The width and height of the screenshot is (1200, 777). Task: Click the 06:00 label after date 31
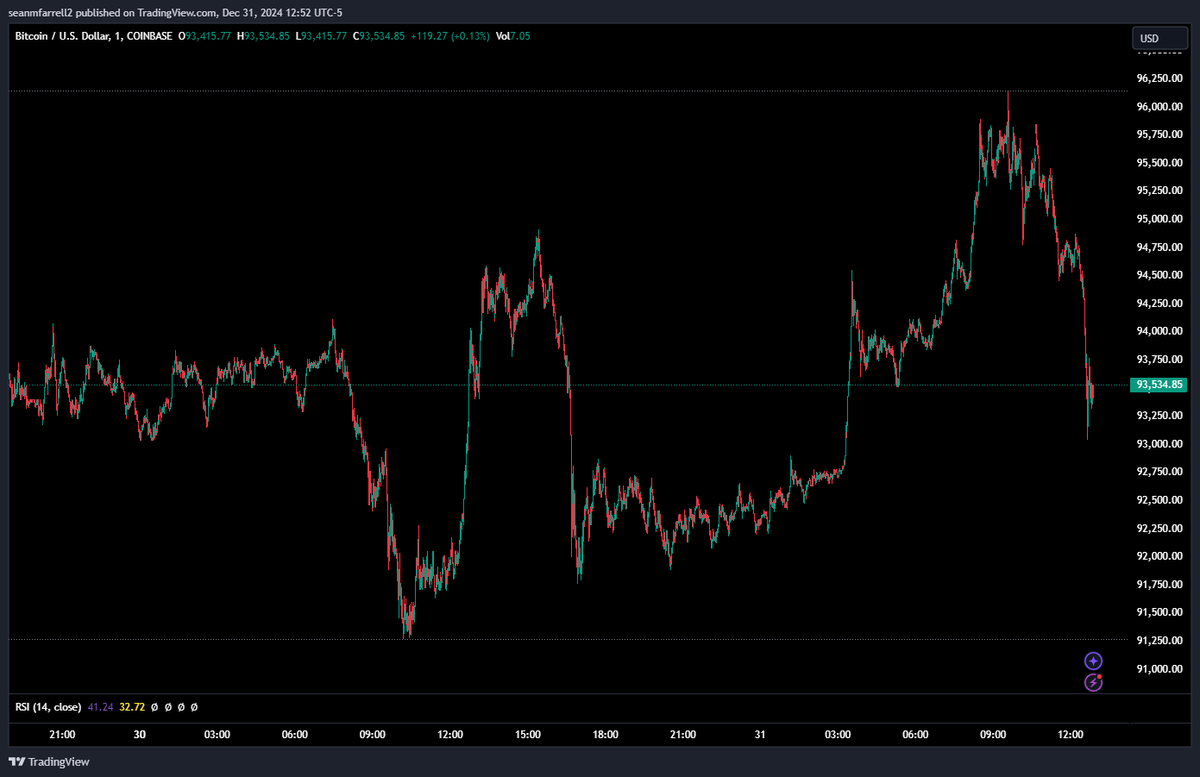[915, 735]
